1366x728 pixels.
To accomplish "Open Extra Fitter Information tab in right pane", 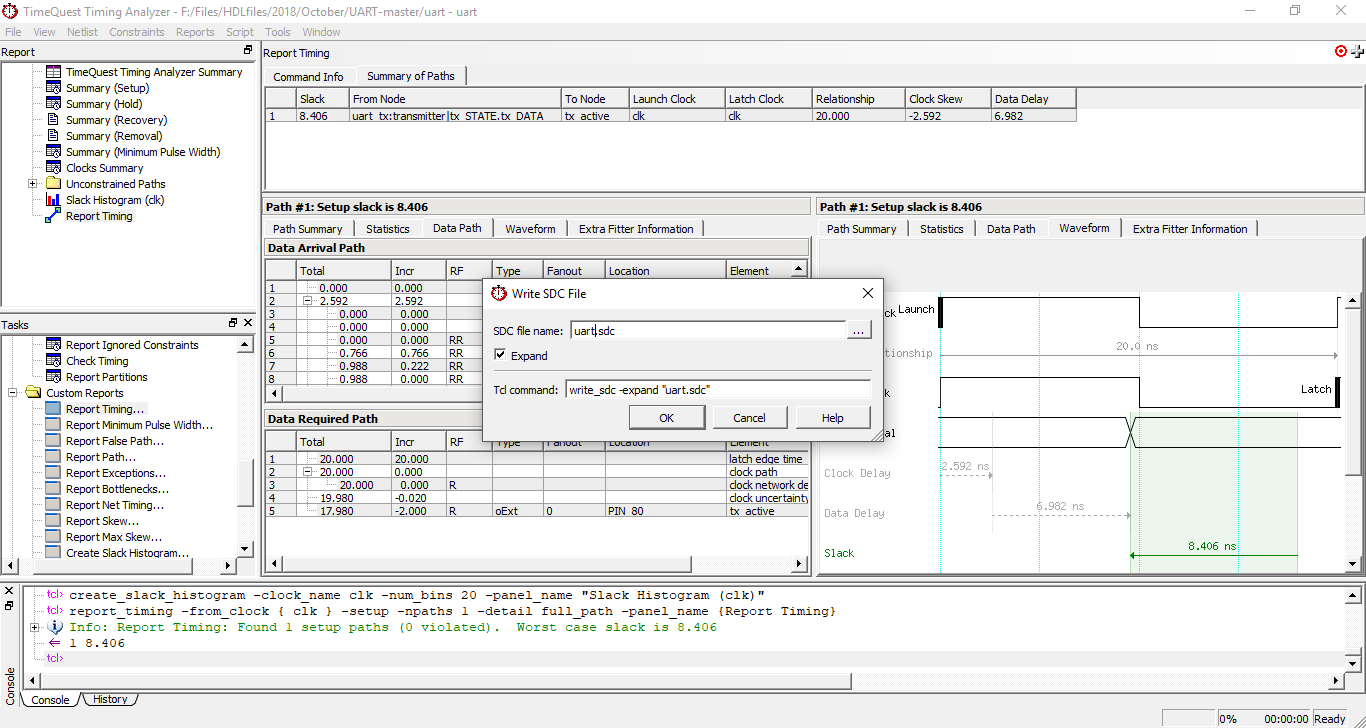I will [x=1190, y=229].
